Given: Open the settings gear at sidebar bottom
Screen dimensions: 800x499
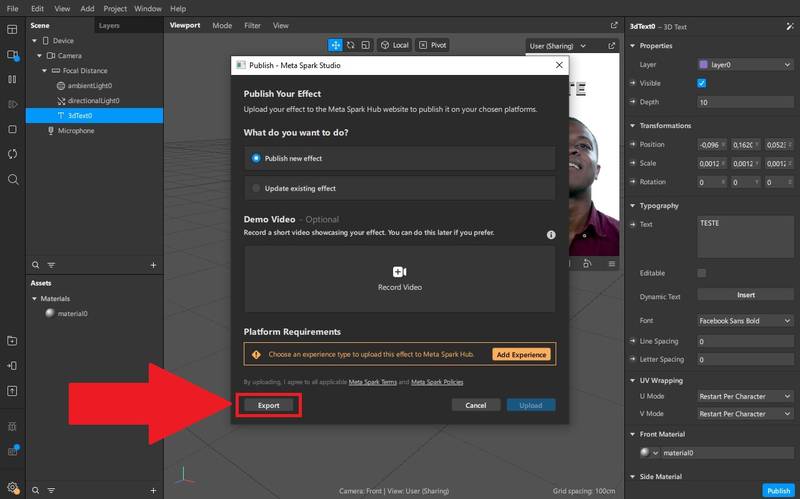Looking at the screenshot, I should coord(13,488).
